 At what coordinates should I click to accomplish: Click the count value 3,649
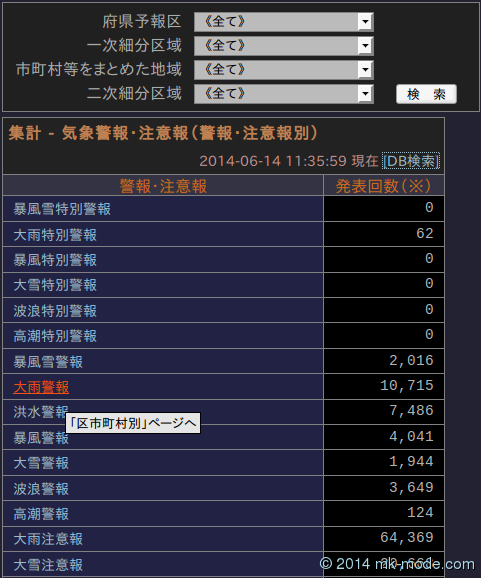tap(411, 487)
